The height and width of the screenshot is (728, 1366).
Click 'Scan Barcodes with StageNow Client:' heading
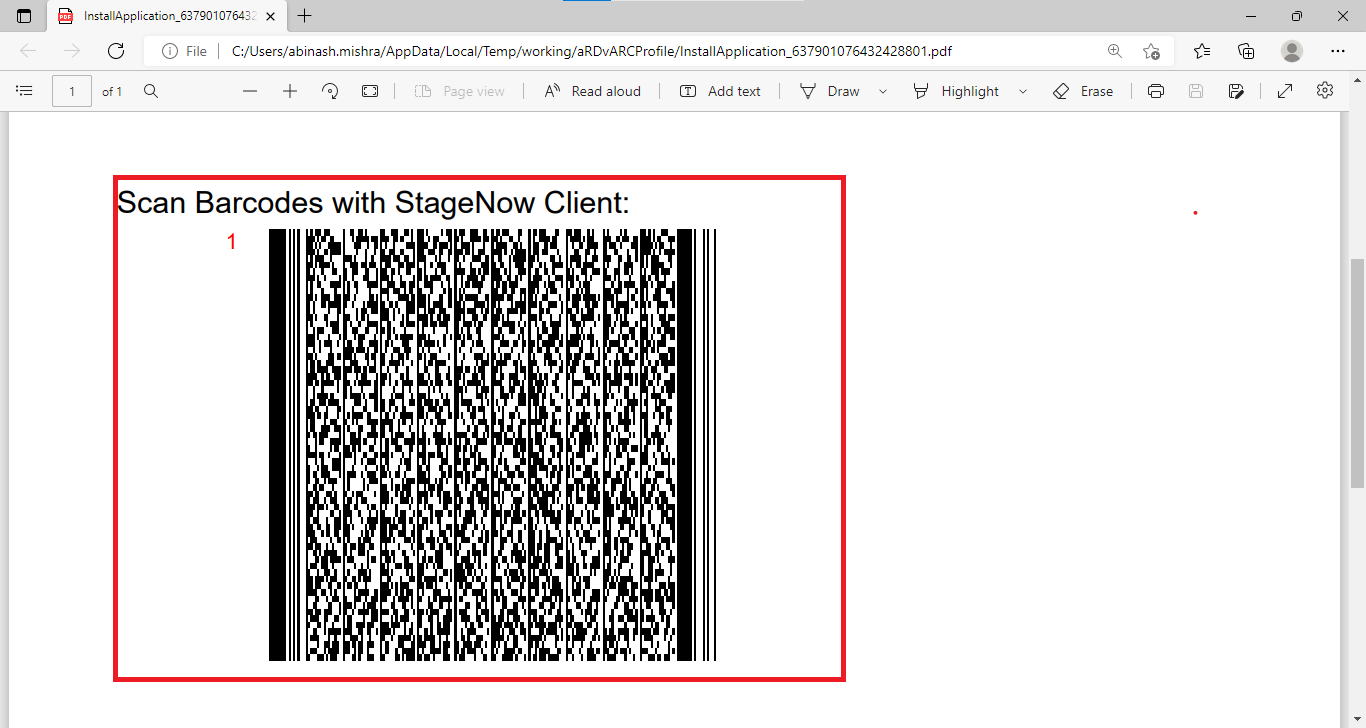point(373,203)
